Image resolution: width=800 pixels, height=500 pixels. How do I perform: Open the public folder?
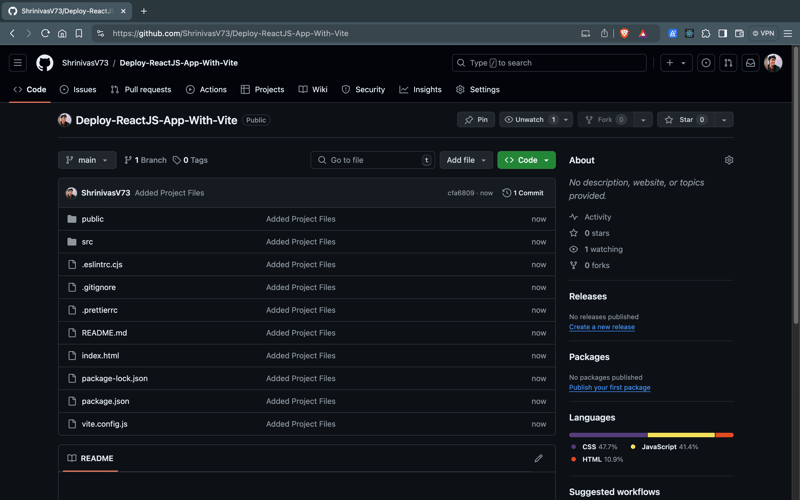click(92, 219)
